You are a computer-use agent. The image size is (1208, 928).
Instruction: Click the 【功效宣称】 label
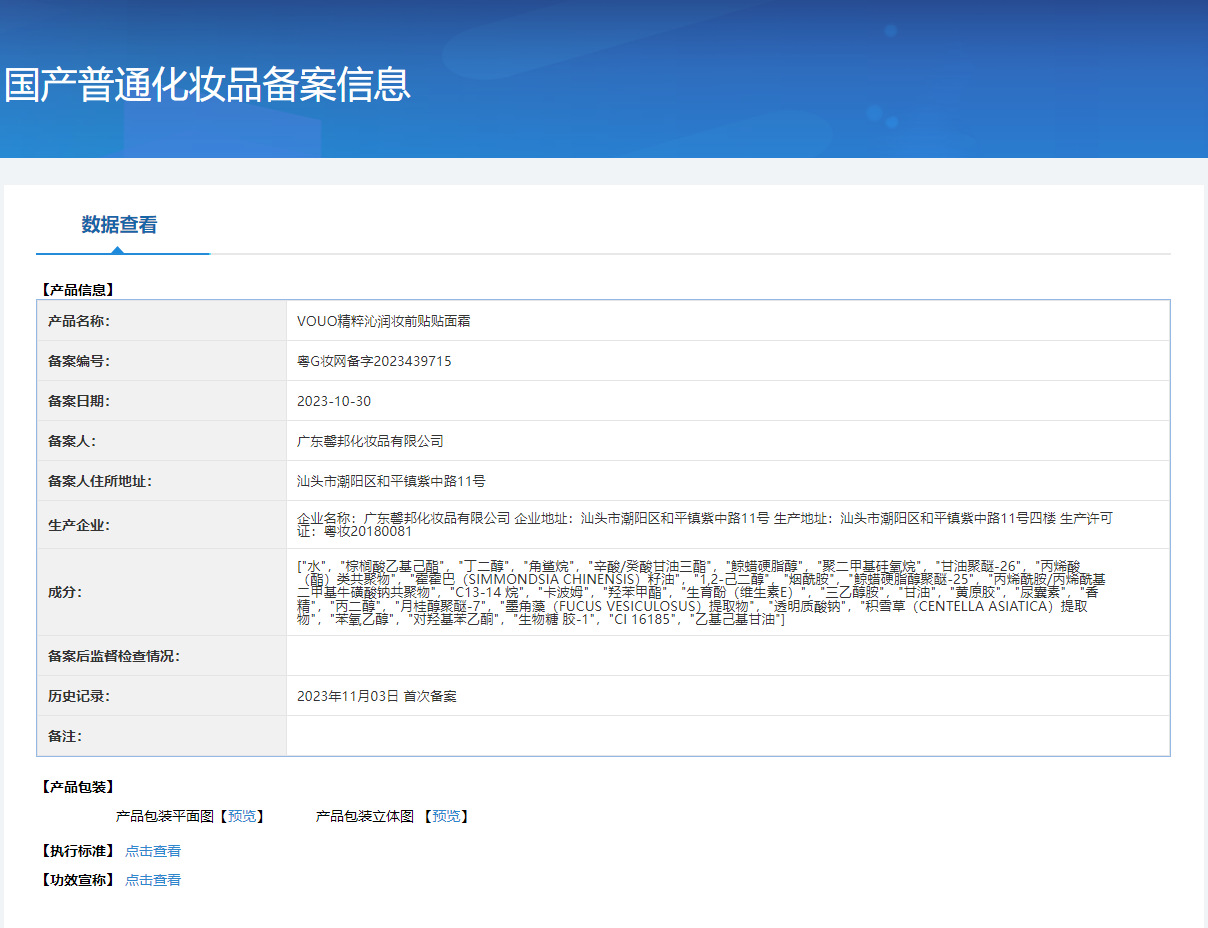[x=77, y=880]
